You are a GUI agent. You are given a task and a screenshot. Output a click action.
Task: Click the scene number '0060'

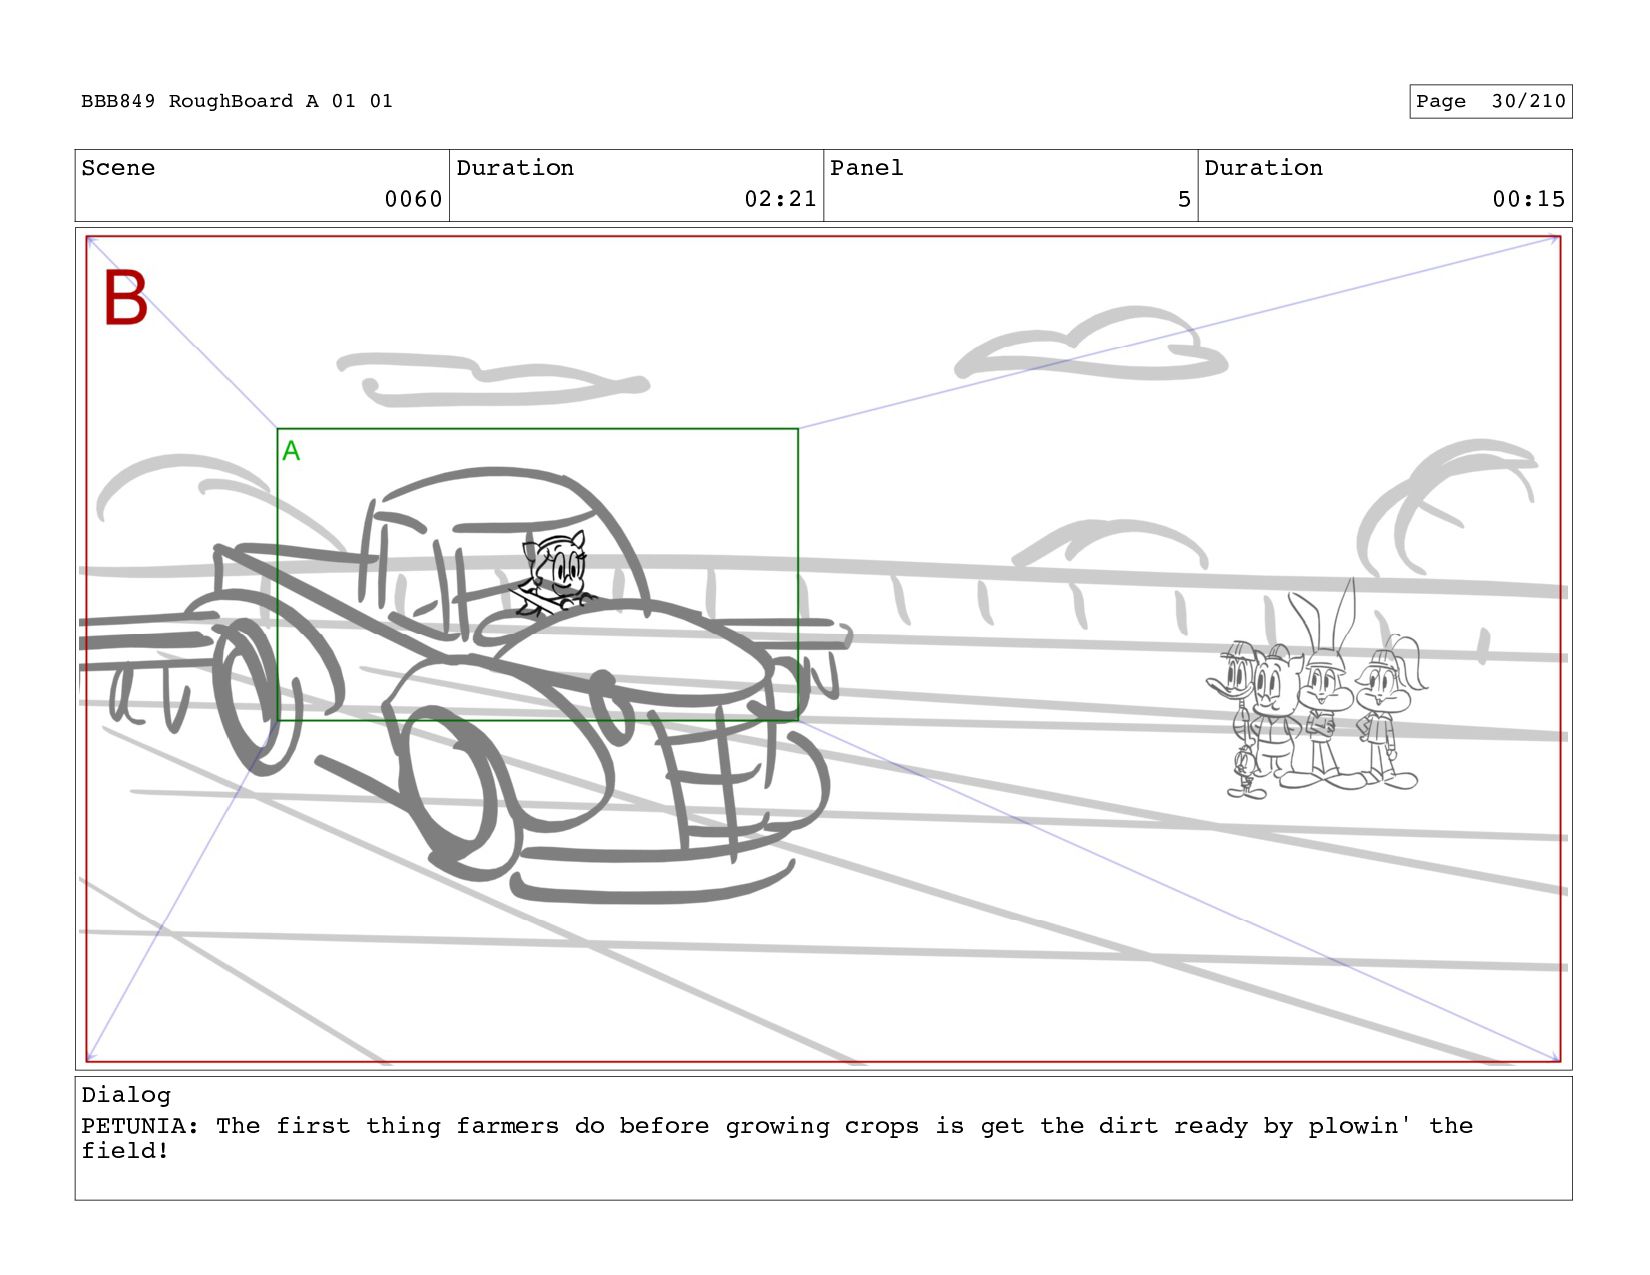click(x=413, y=199)
